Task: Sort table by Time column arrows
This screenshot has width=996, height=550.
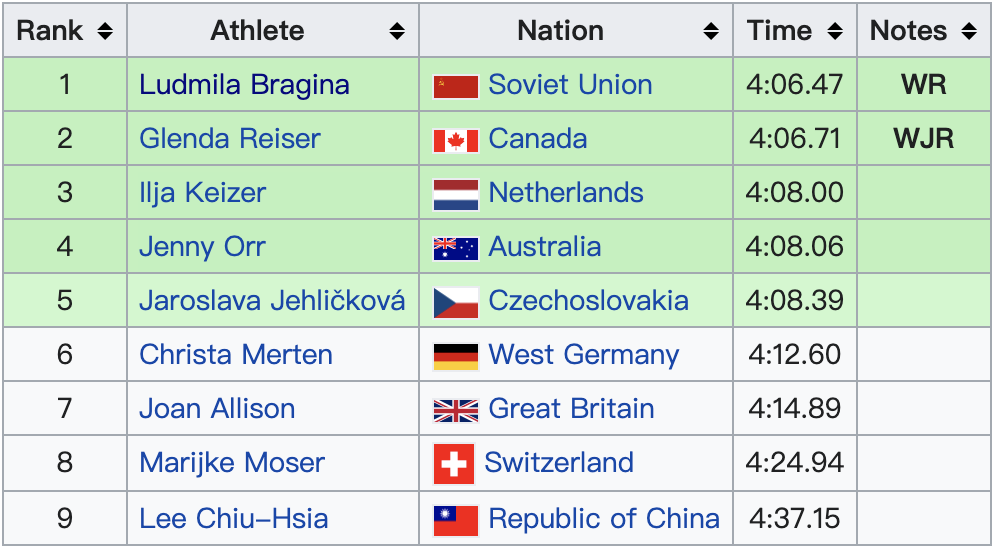Action: 835,31
